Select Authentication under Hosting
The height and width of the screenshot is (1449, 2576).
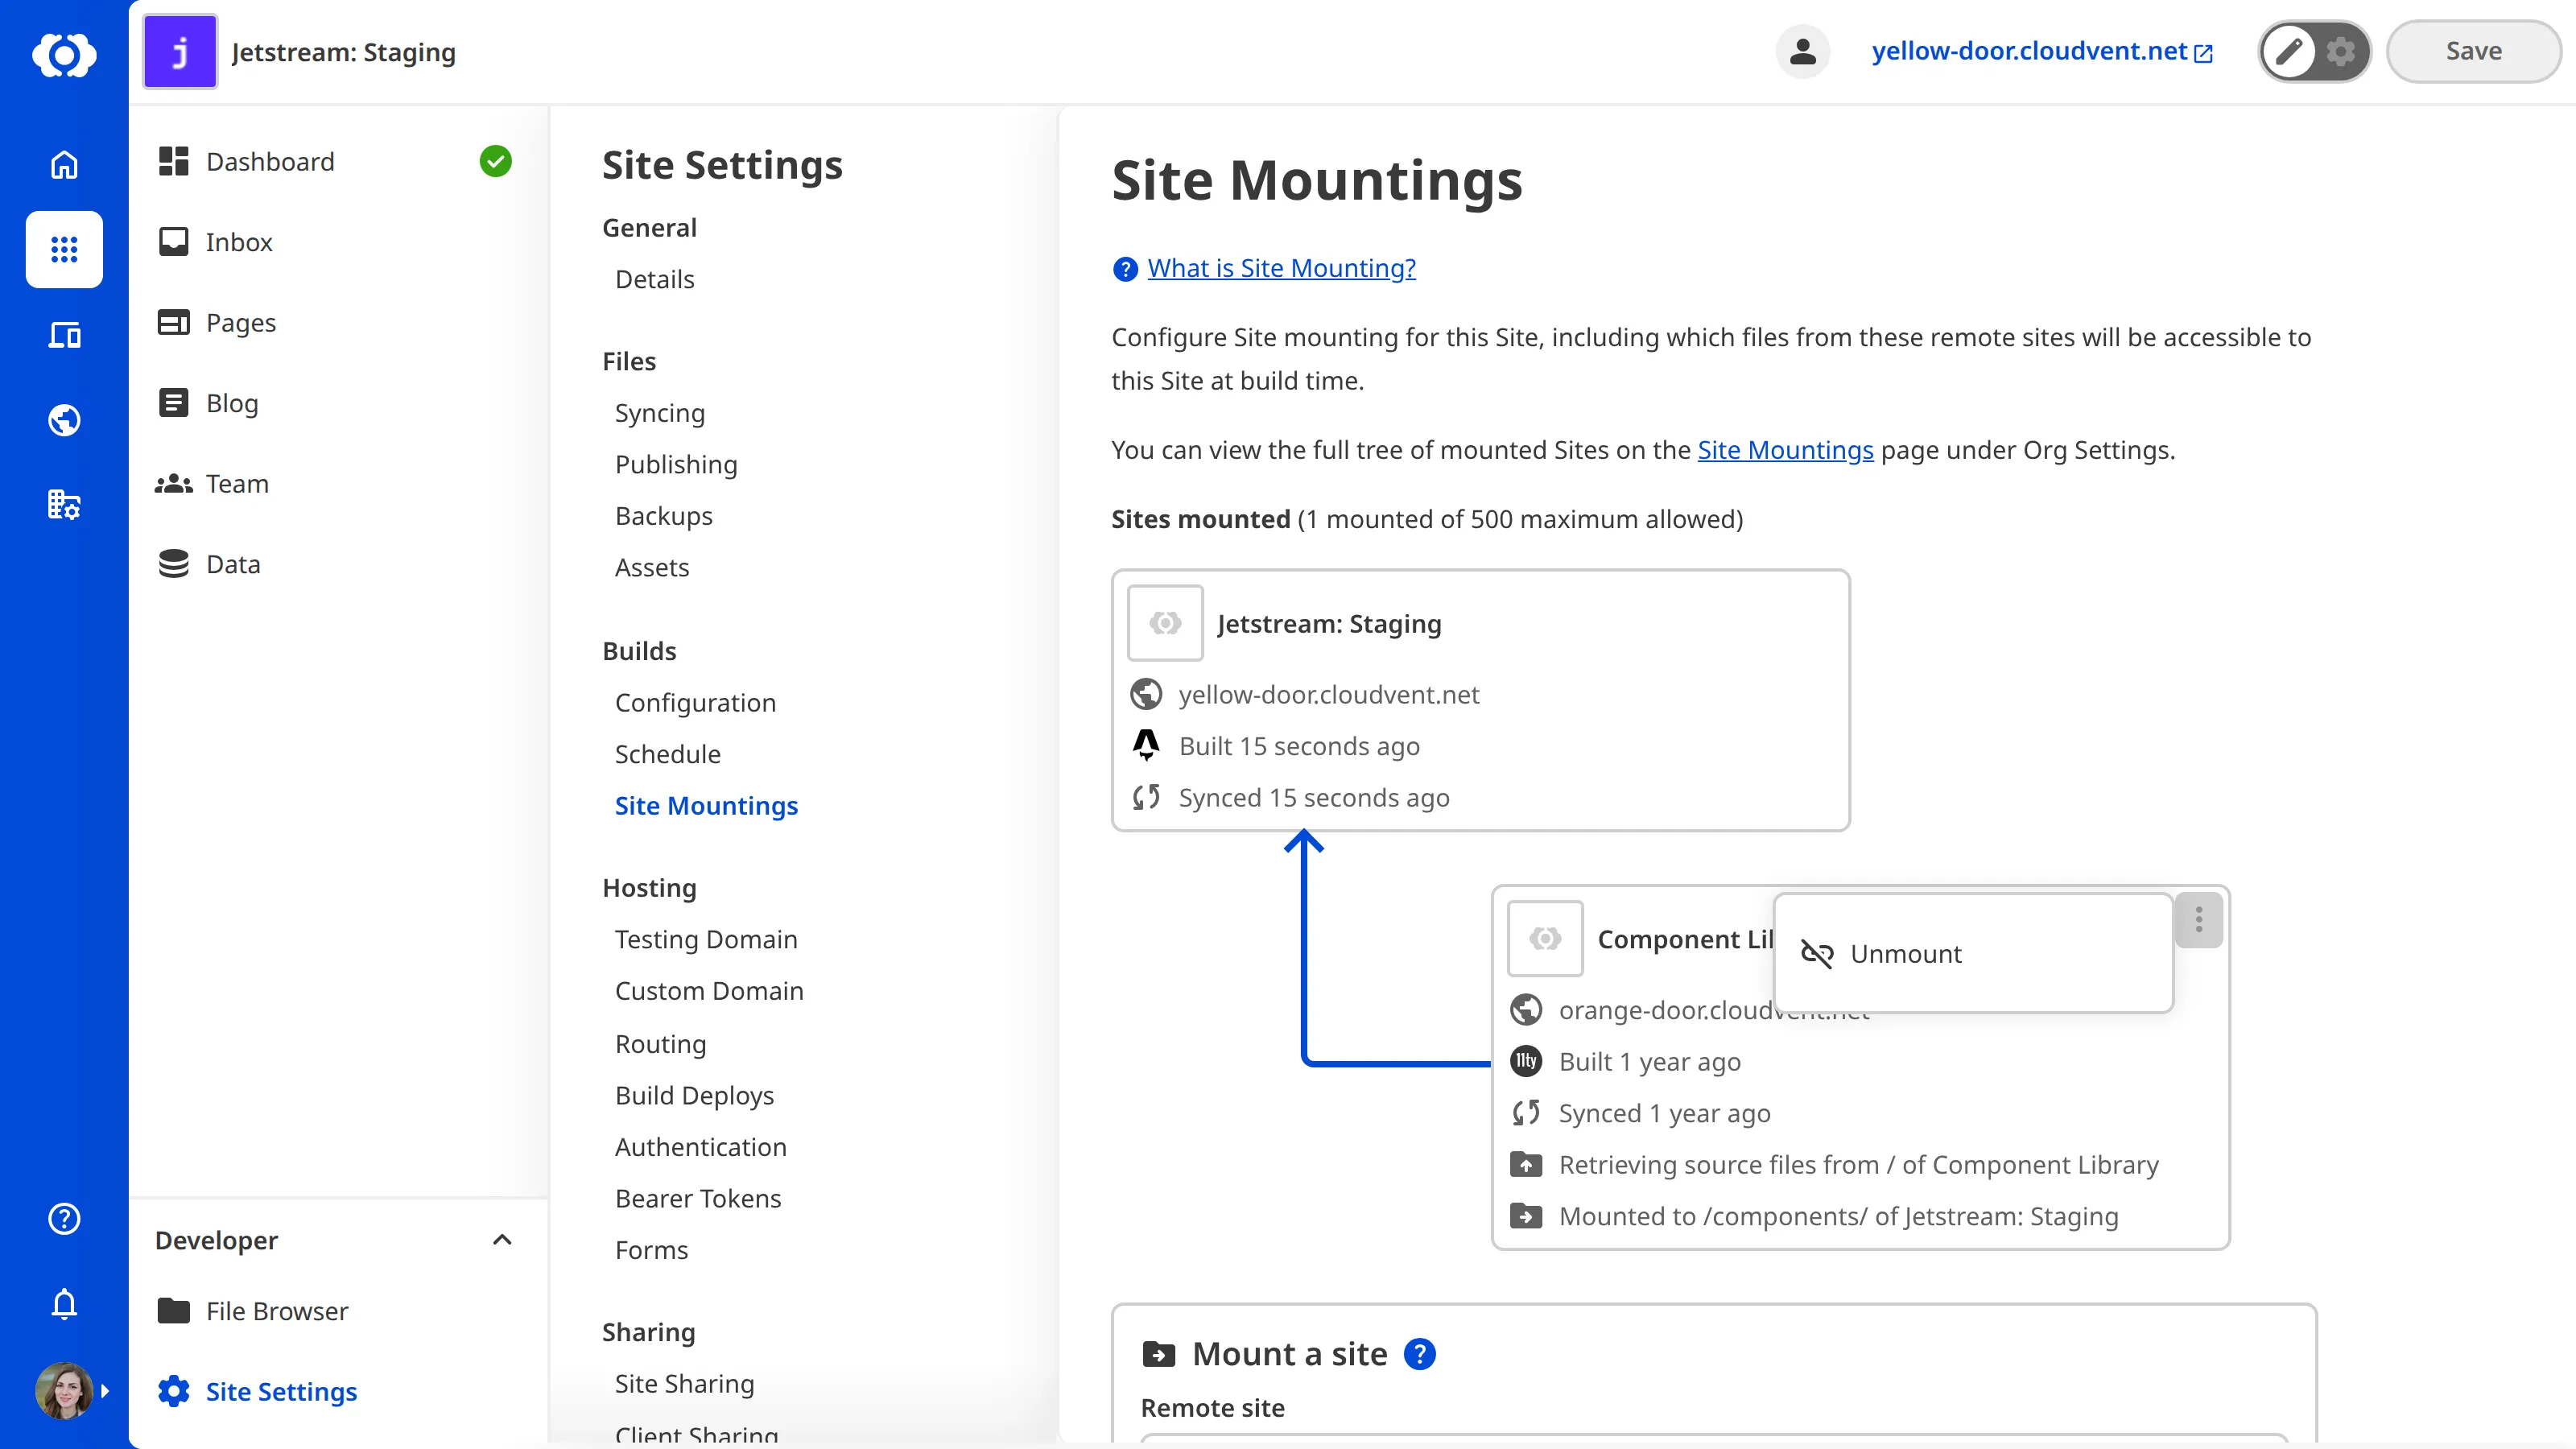[700, 1147]
